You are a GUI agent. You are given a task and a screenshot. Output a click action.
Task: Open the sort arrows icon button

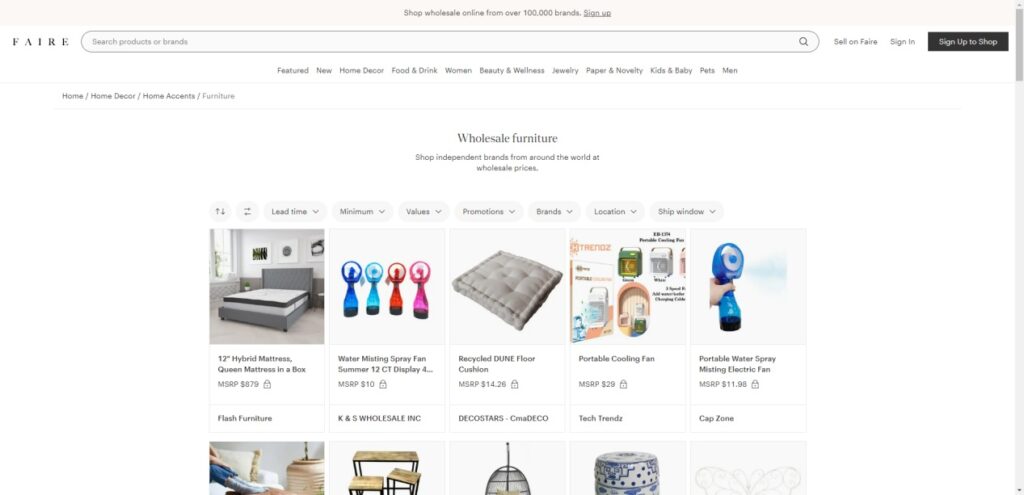(220, 212)
